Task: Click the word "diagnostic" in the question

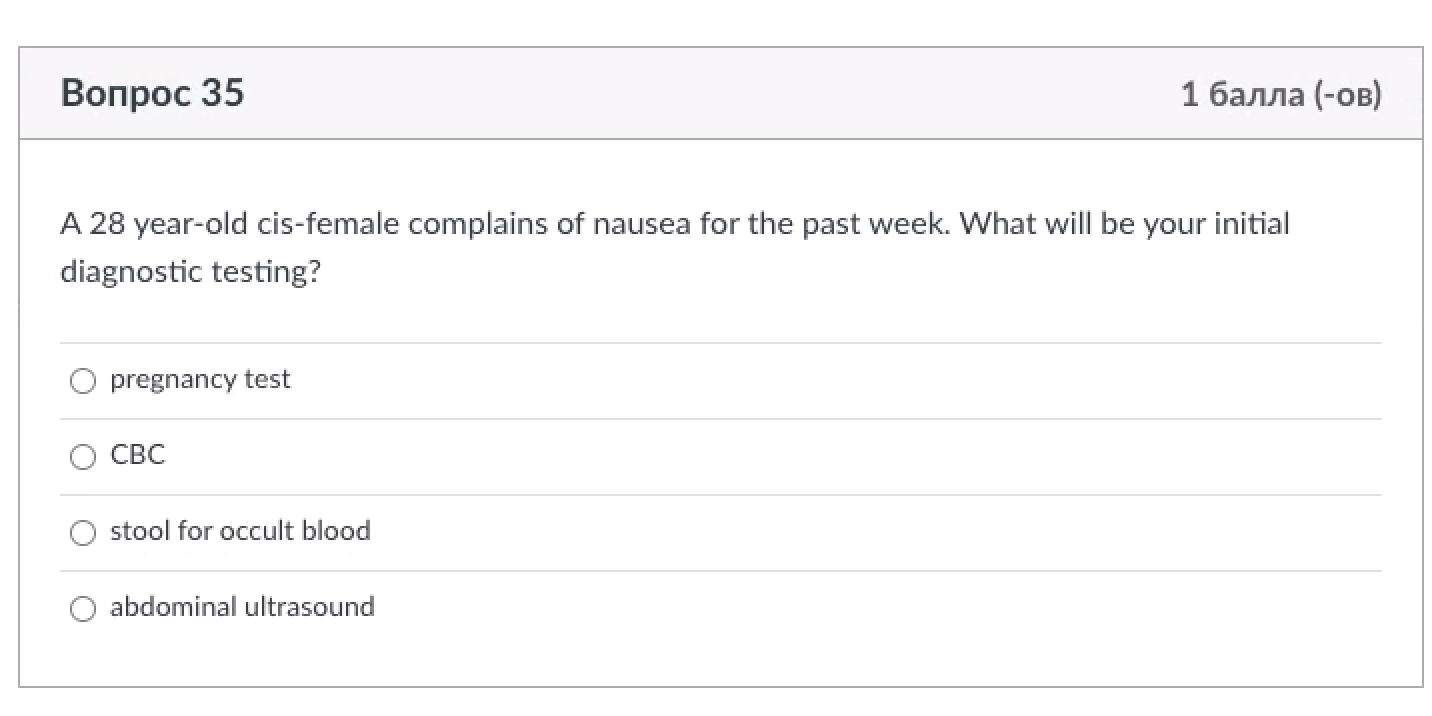Action: (x=131, y=271)
